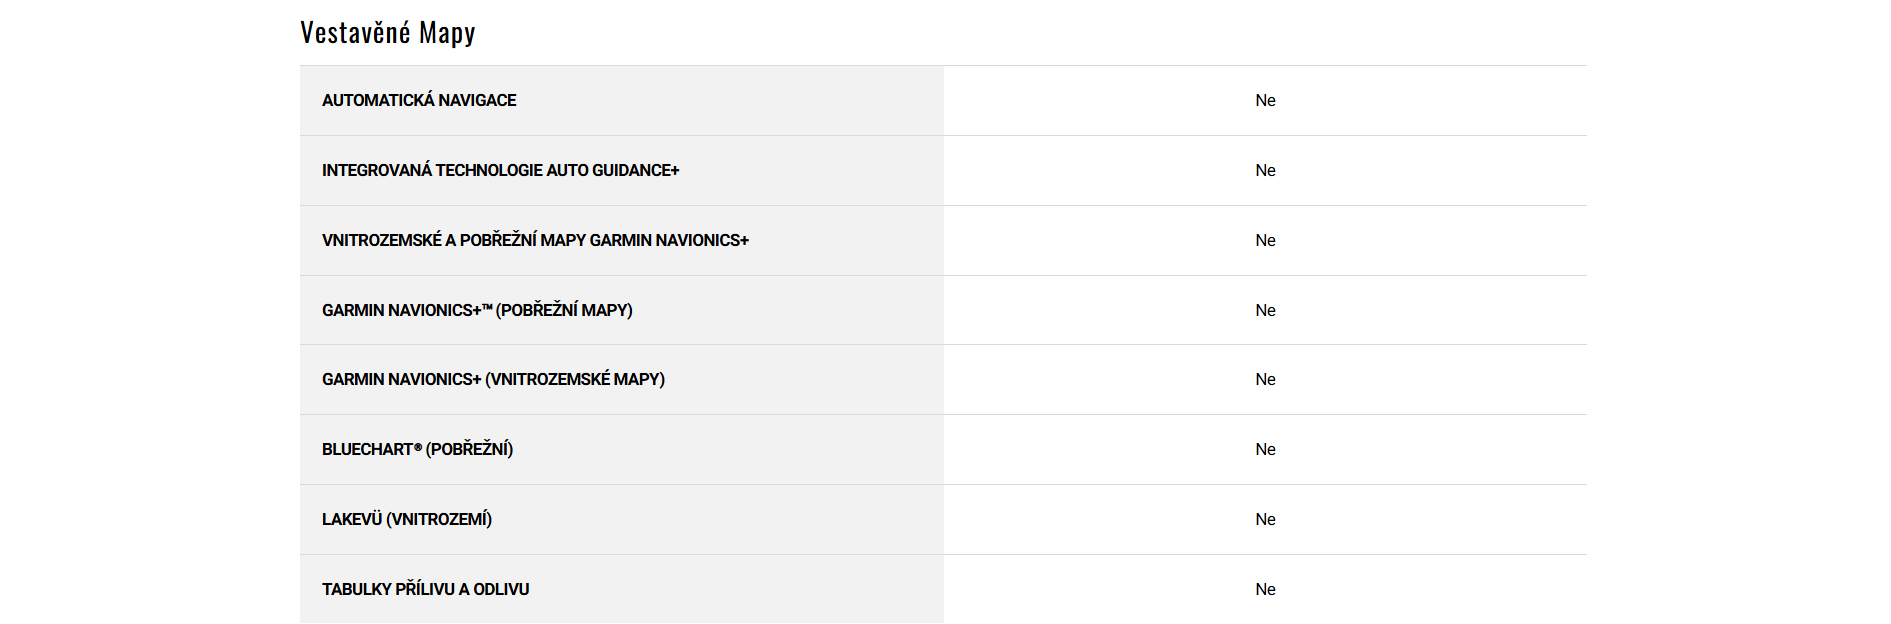The image size is (1891, 624).
Task: Select Integrovaná technologie Auto Guidance+ label
Action: click(500, 170)
